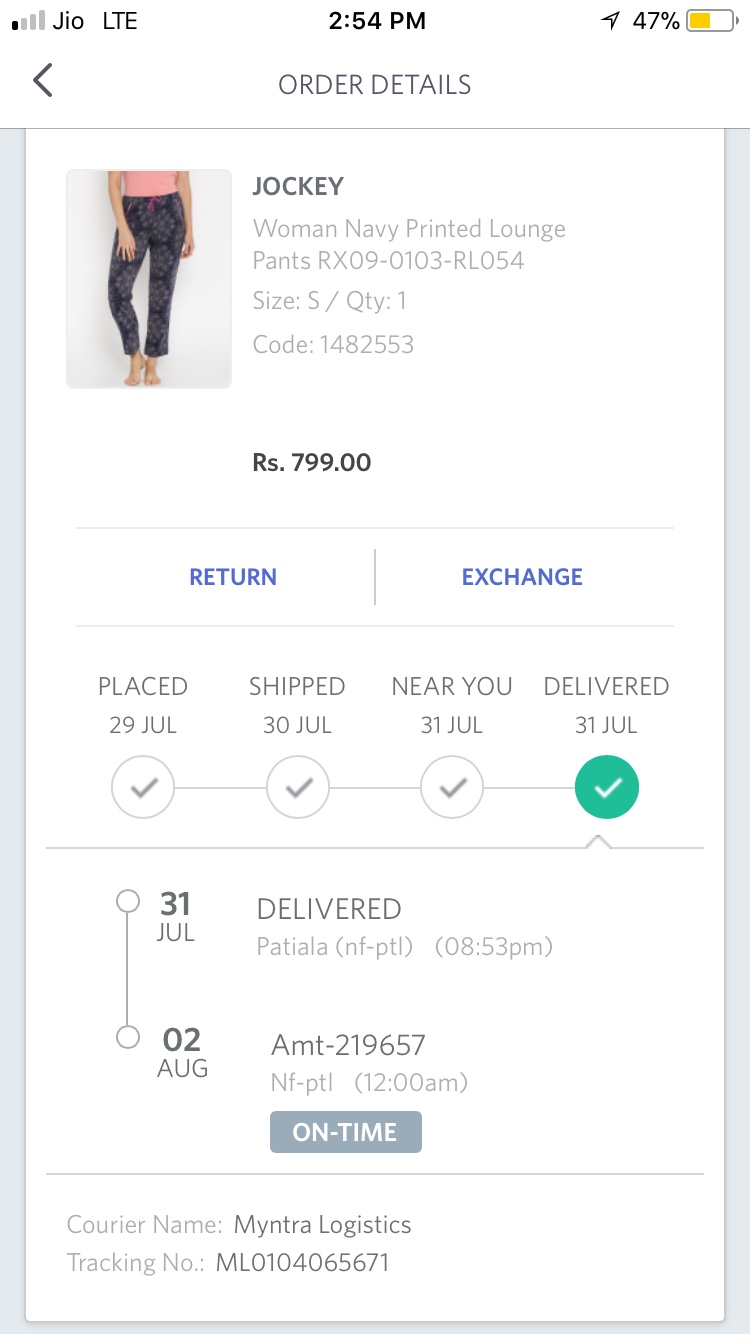Tap the RETURN button

(x=233, y=577)
